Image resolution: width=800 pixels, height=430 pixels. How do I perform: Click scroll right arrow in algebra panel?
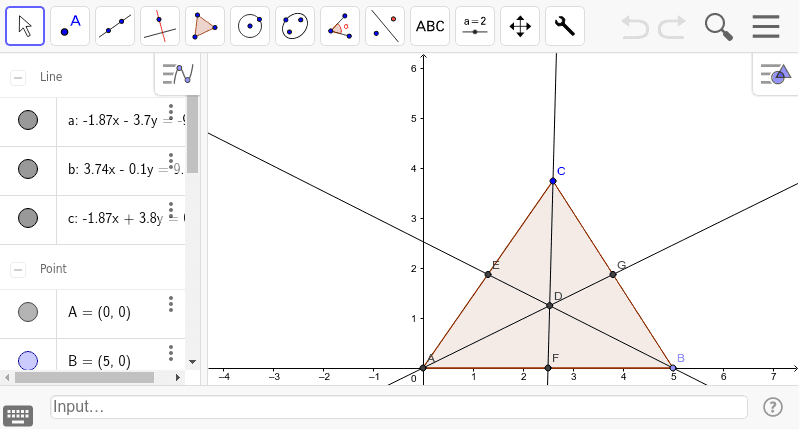(178, 377)
